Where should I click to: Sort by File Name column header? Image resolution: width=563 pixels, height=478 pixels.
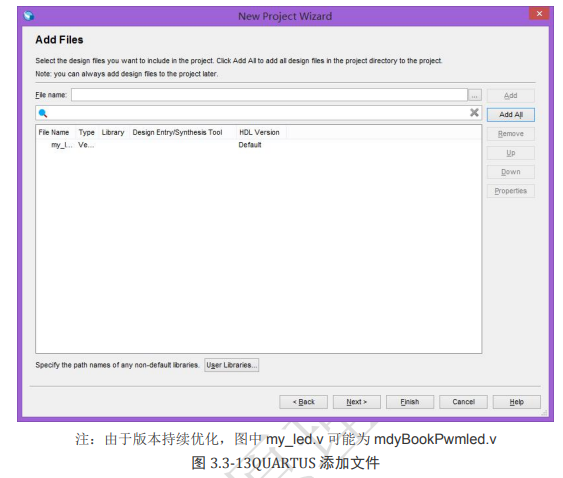[x=54, y=133]
